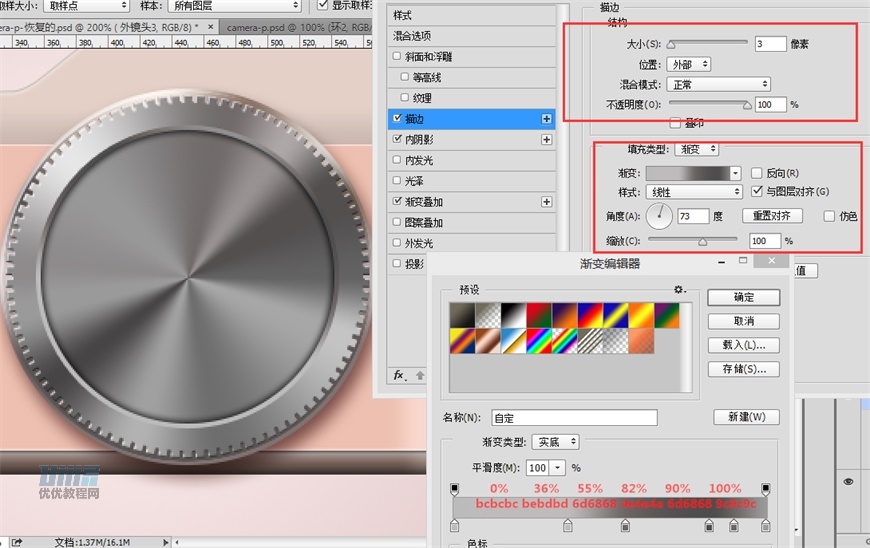
Task: Click the 名称(N) field containing 自定
Action: [574, 418]
